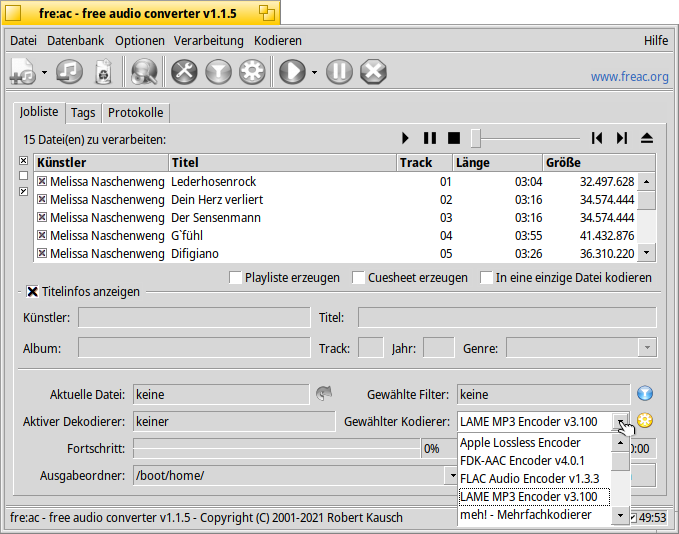Click the remove track trash icon
This screenshot has height=534, width=679.
[x=103, y=72]
